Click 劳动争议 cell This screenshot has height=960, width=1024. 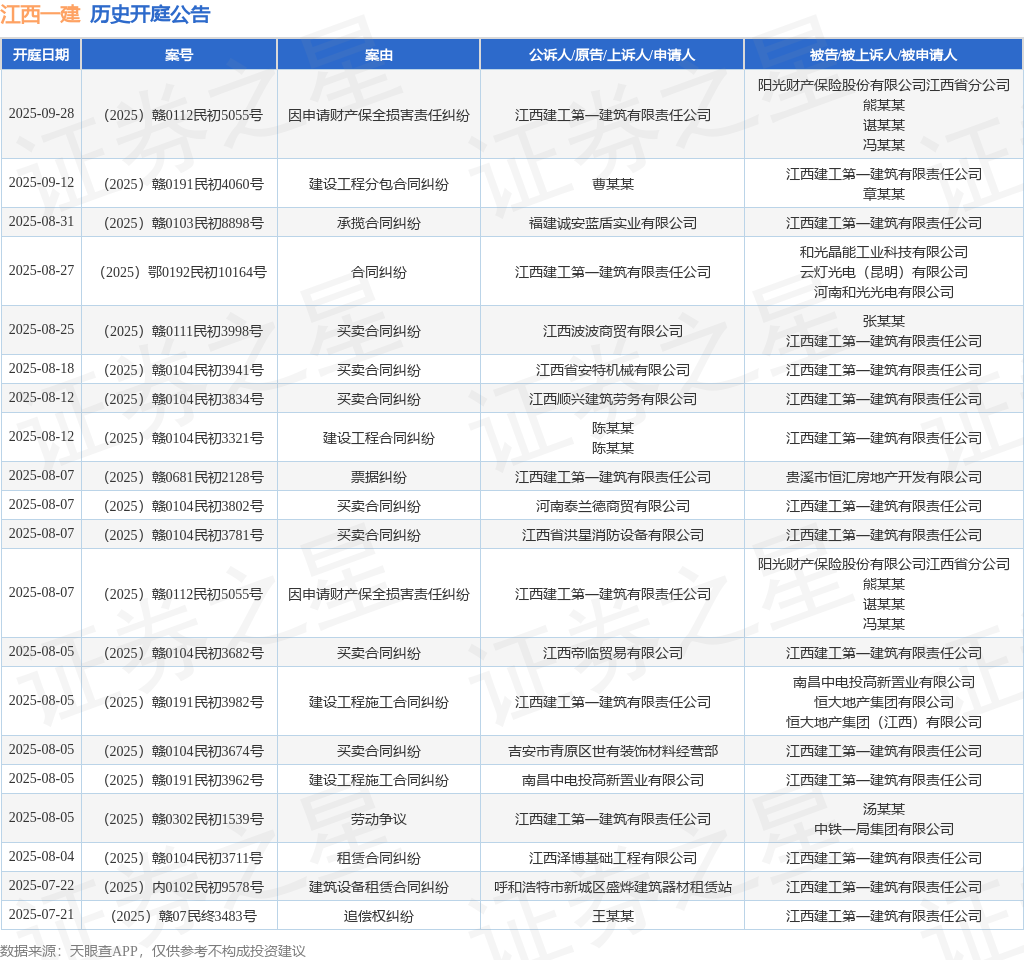(x=379, y=819)
